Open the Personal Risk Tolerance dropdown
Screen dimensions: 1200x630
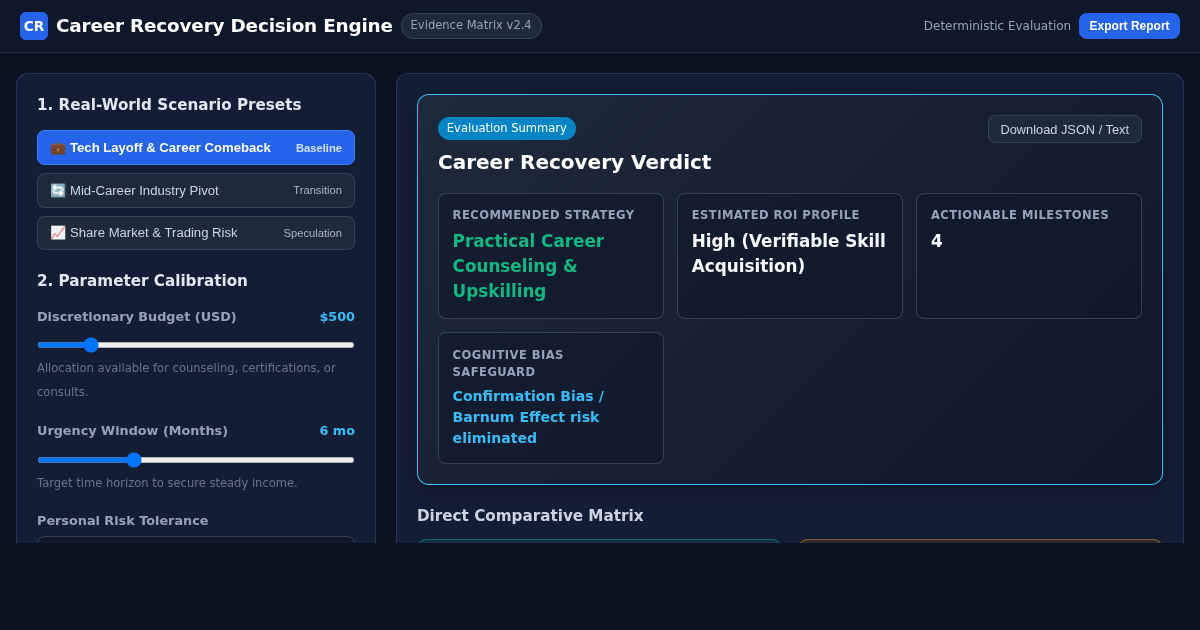click(x=196, y=540)
